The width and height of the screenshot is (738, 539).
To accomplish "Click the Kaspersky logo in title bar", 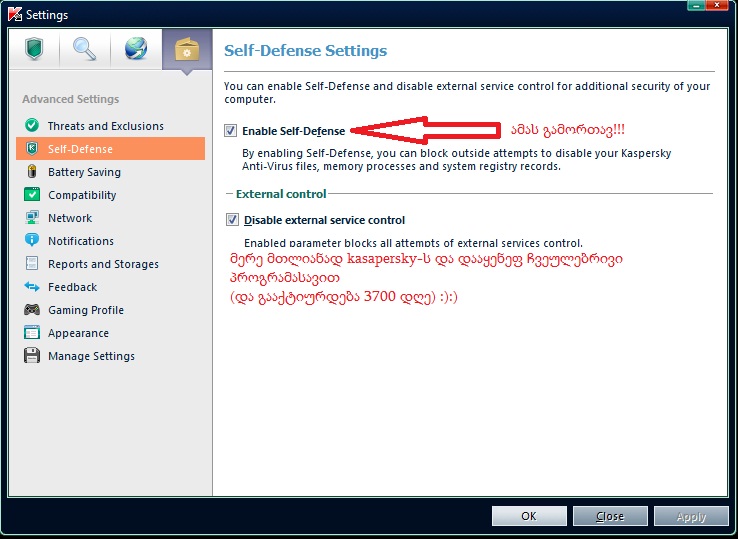I will pos(15,15).
